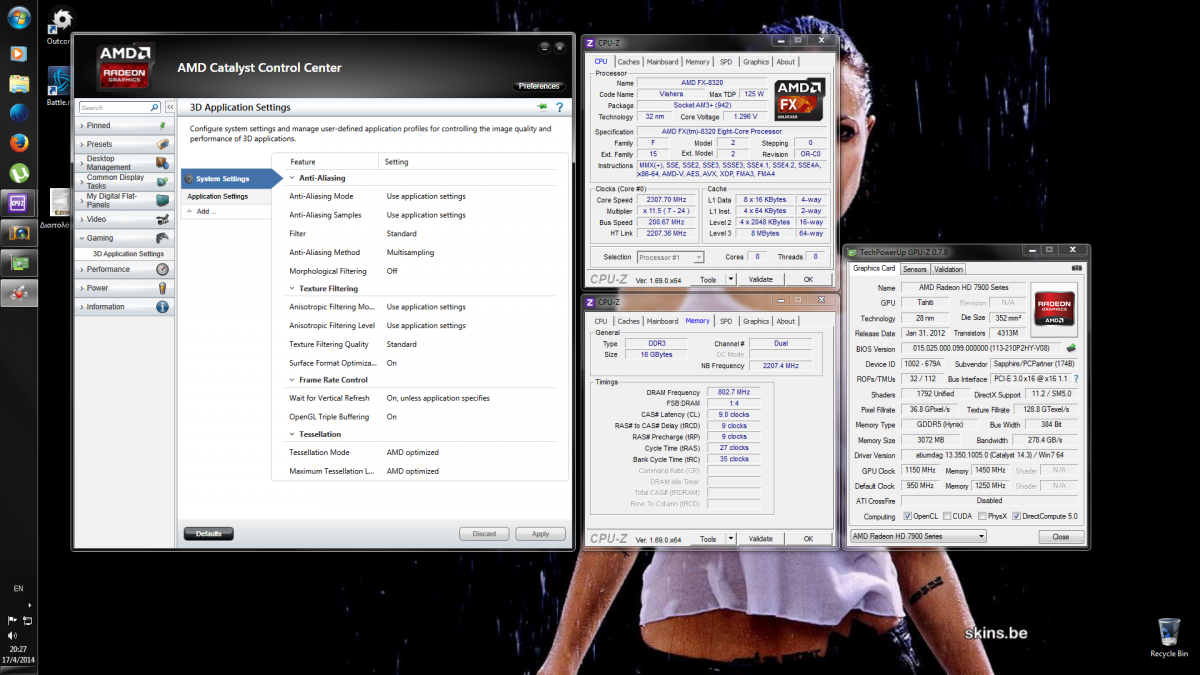This screenshot has height=675, width=1200.
Task: Open Catalyst help question mark icon
Action: [560, 107]
